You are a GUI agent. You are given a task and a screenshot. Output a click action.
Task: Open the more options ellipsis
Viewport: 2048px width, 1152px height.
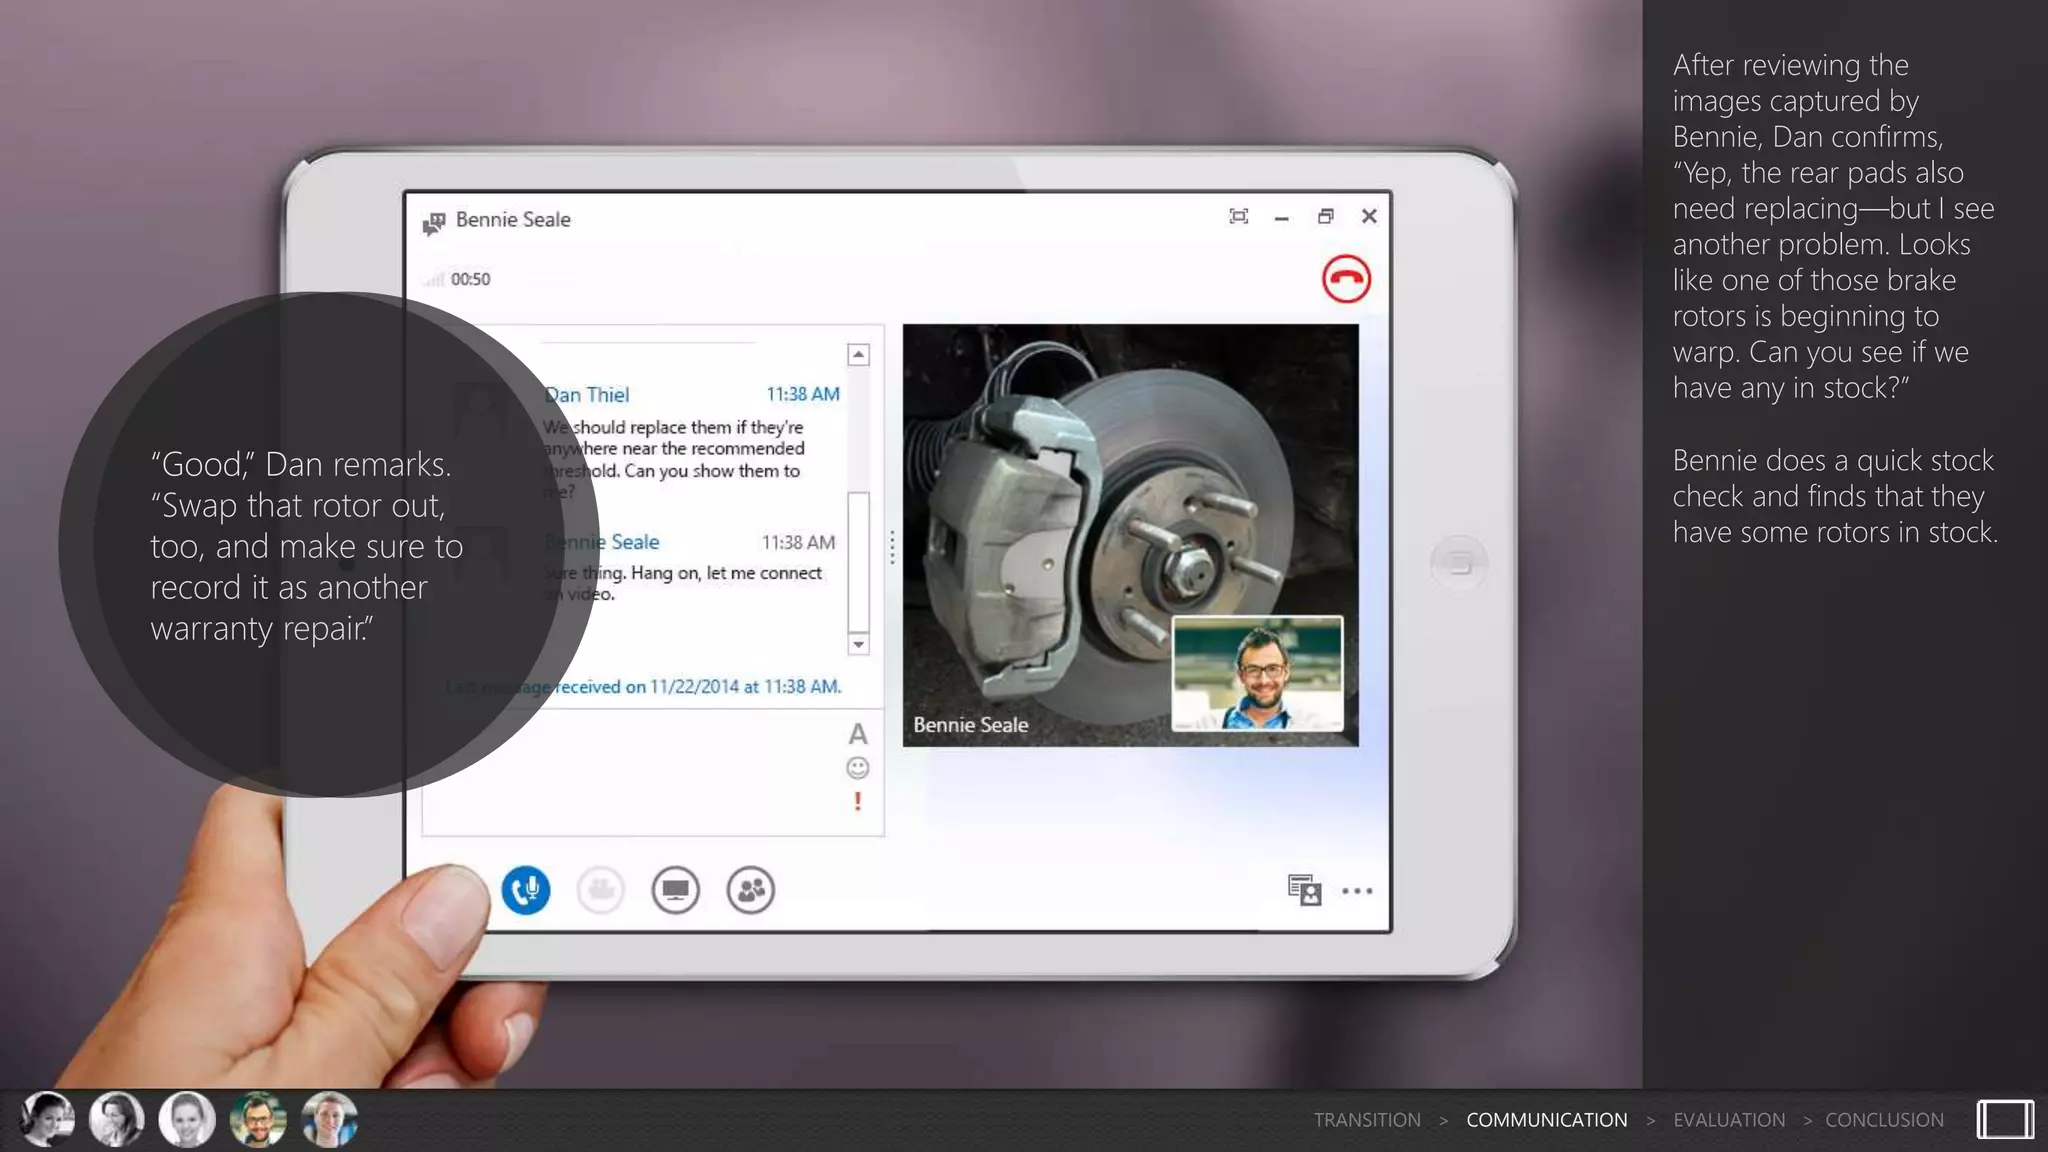1357,891
